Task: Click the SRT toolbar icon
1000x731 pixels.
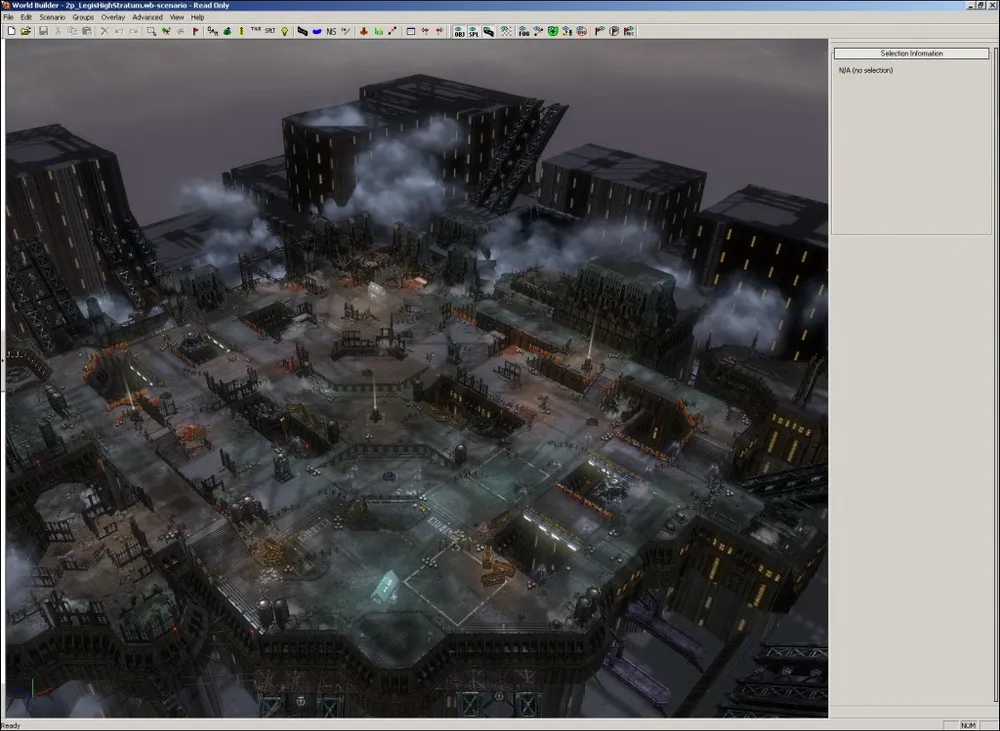Action: [x=270, y=31]
